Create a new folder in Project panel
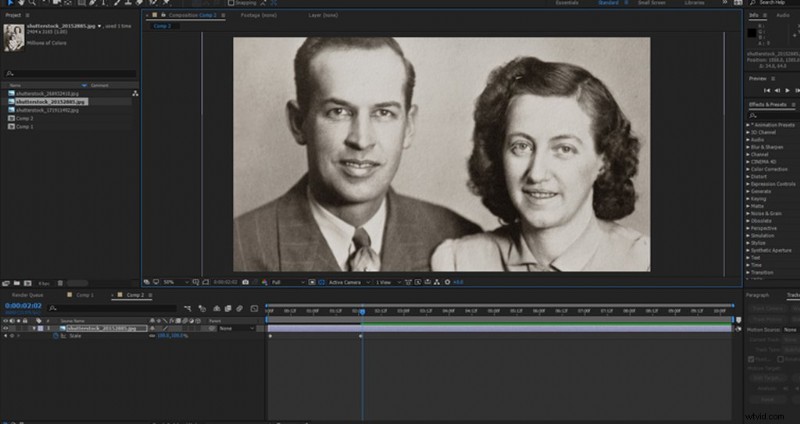Screen dimensions: 800x424 (x=17, y=283)
